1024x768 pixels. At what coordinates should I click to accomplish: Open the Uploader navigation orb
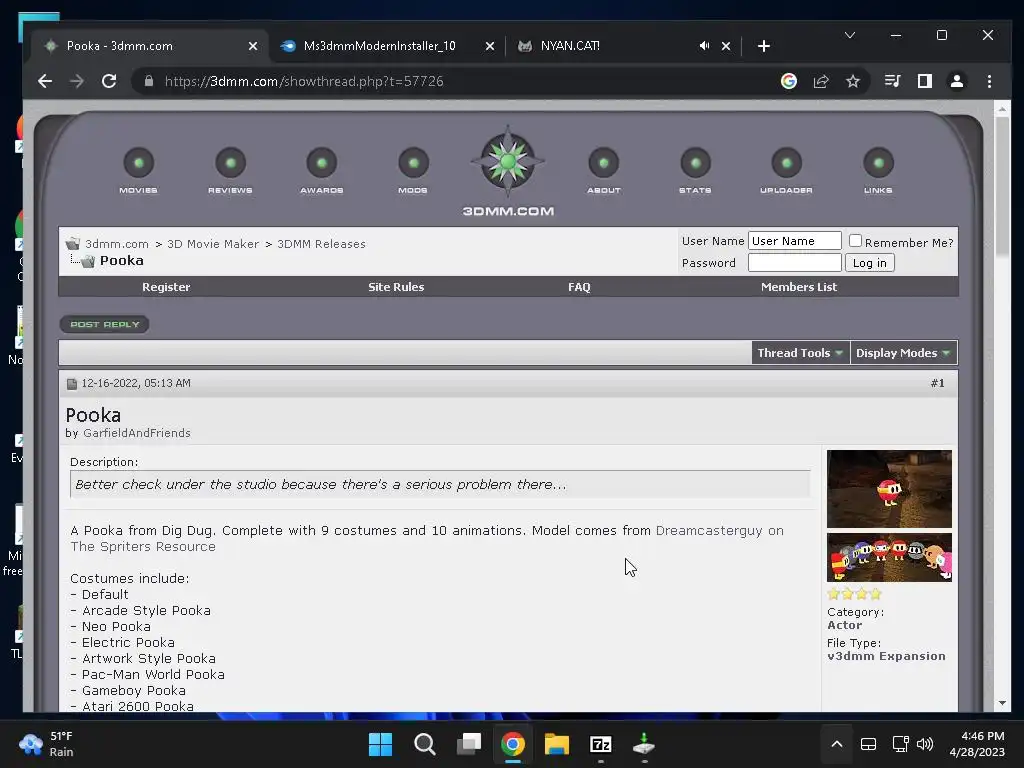click(787, 163)
